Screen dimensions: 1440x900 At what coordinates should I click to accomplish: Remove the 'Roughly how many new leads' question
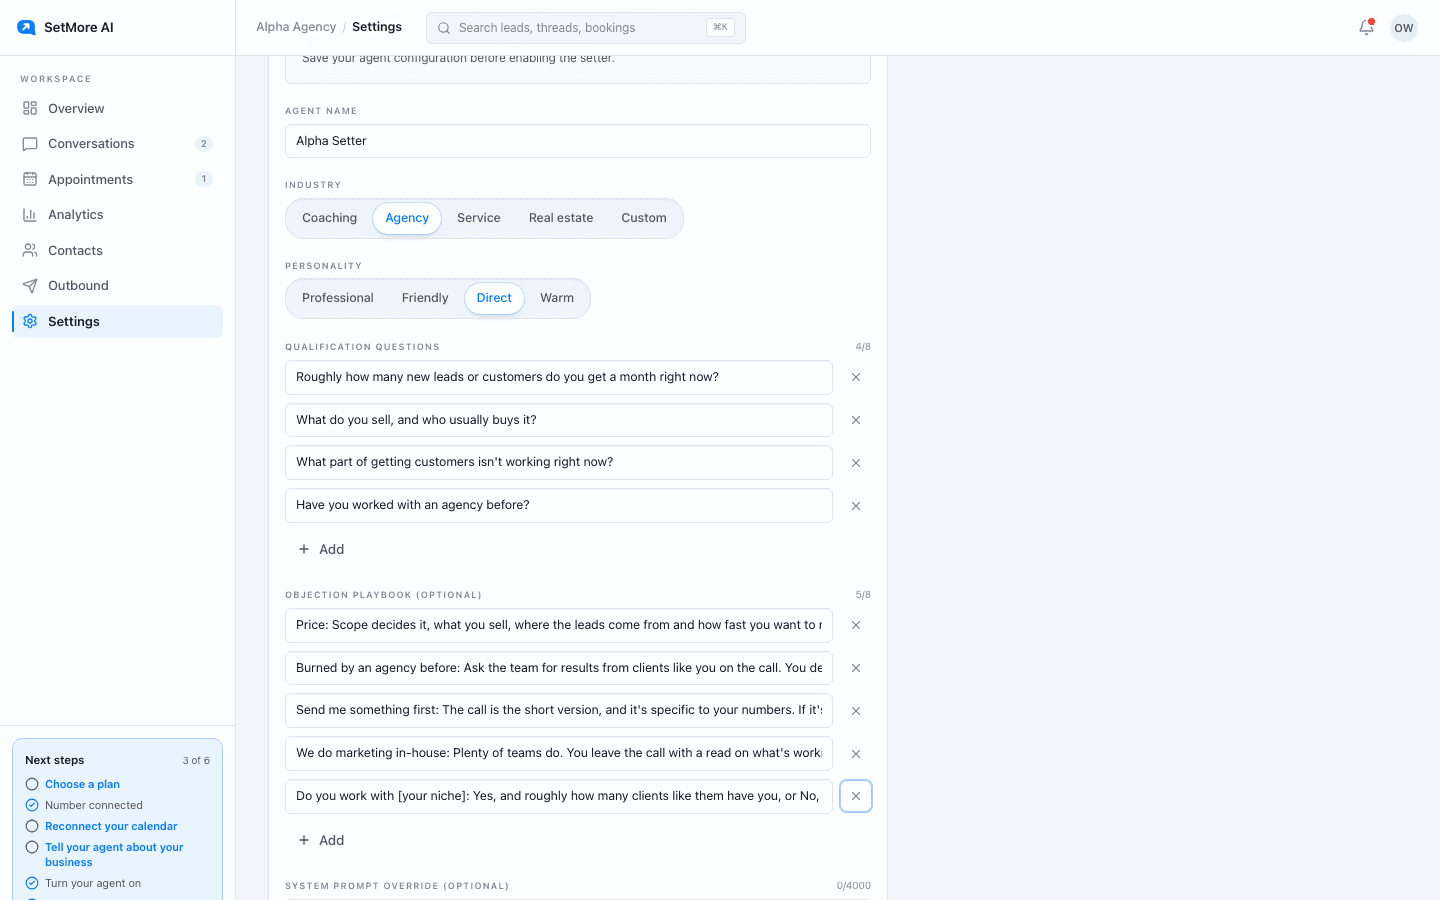pos(856,377)
